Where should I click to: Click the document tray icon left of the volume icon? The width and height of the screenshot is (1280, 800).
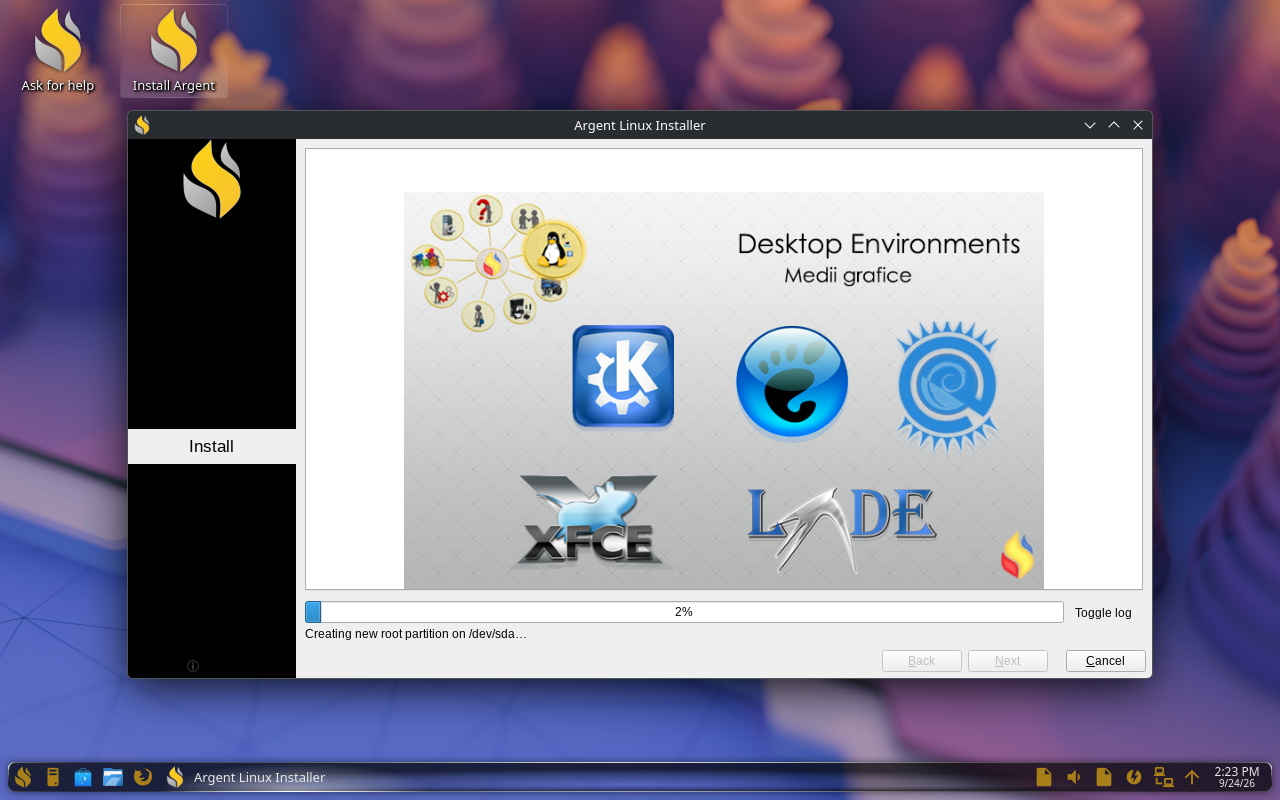click(x=1044, y=777)
